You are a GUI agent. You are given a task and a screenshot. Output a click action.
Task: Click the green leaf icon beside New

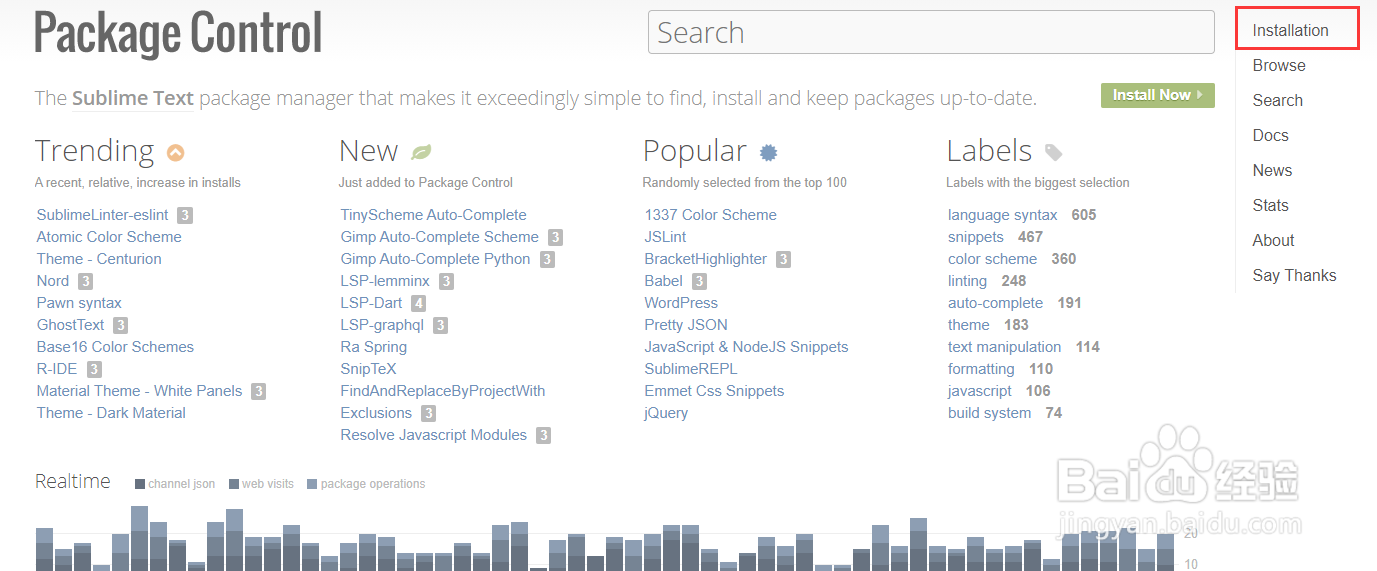click(422, 153)
